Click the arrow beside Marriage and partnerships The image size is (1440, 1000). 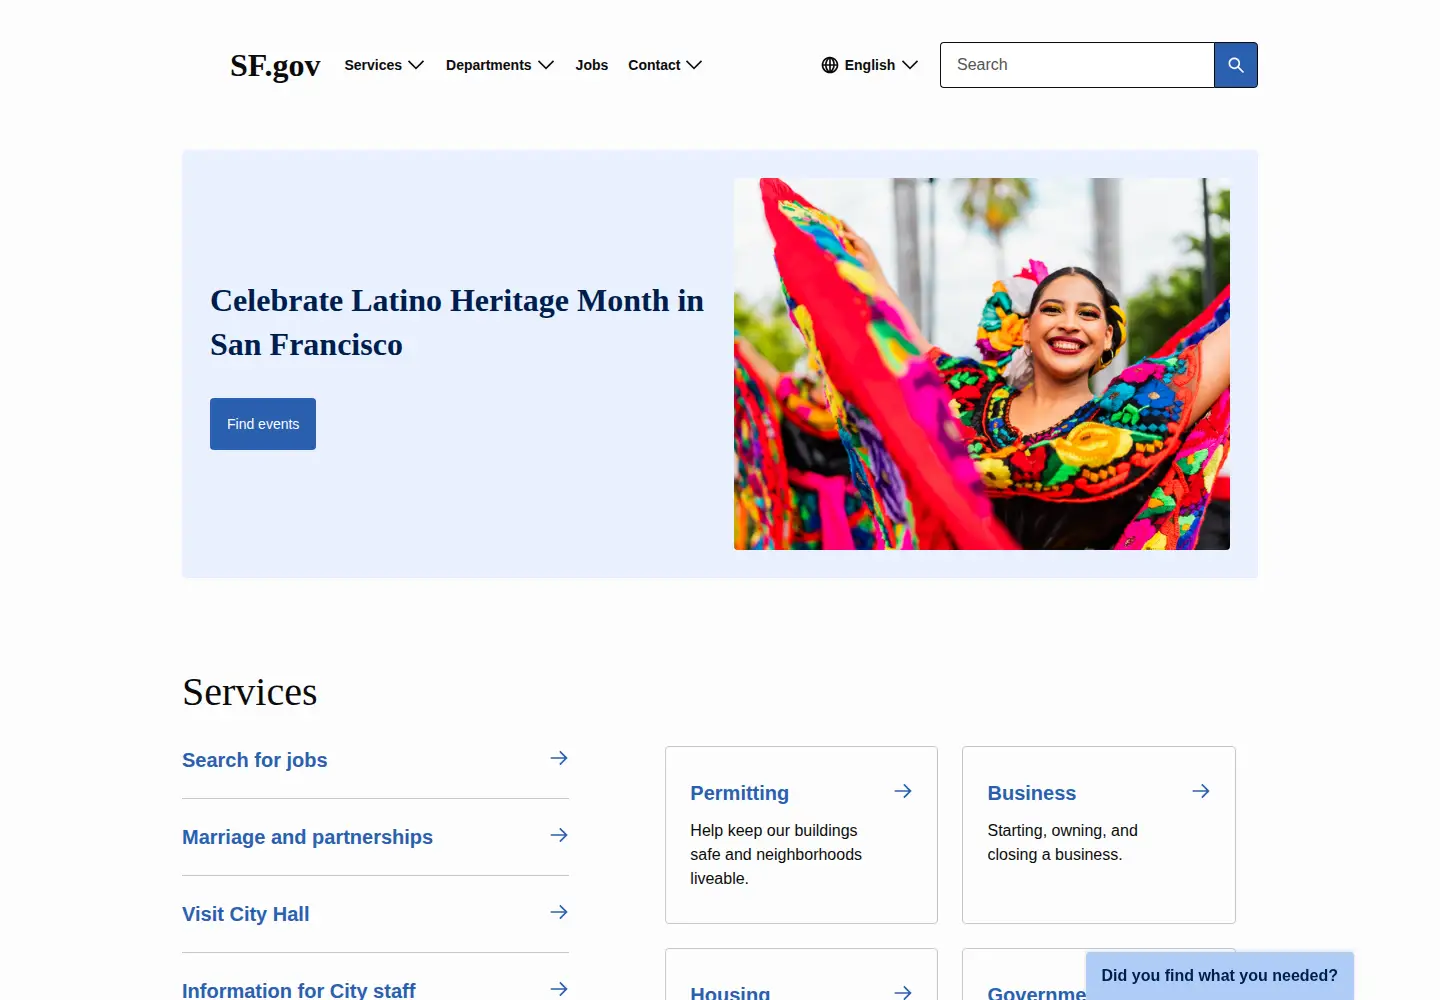[x=559, y=835]
